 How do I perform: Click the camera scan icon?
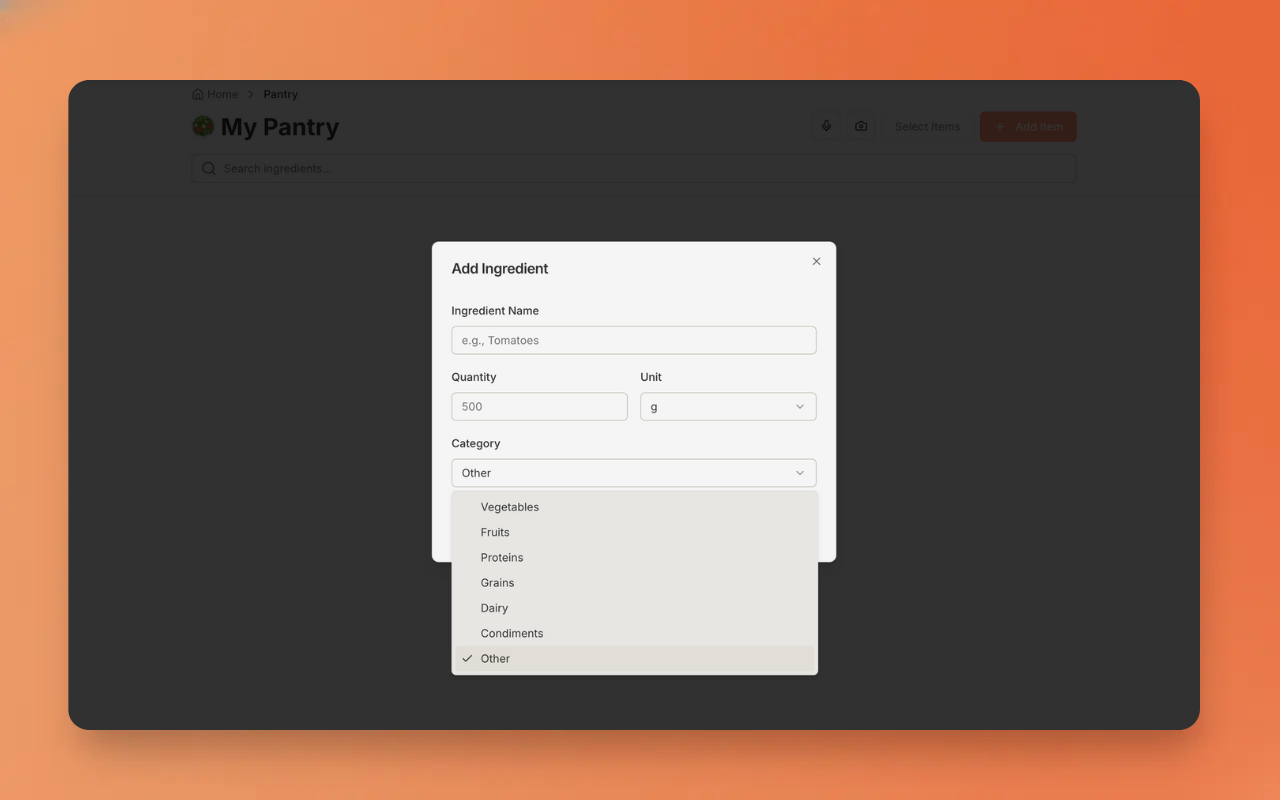click(x=861, y=127)
